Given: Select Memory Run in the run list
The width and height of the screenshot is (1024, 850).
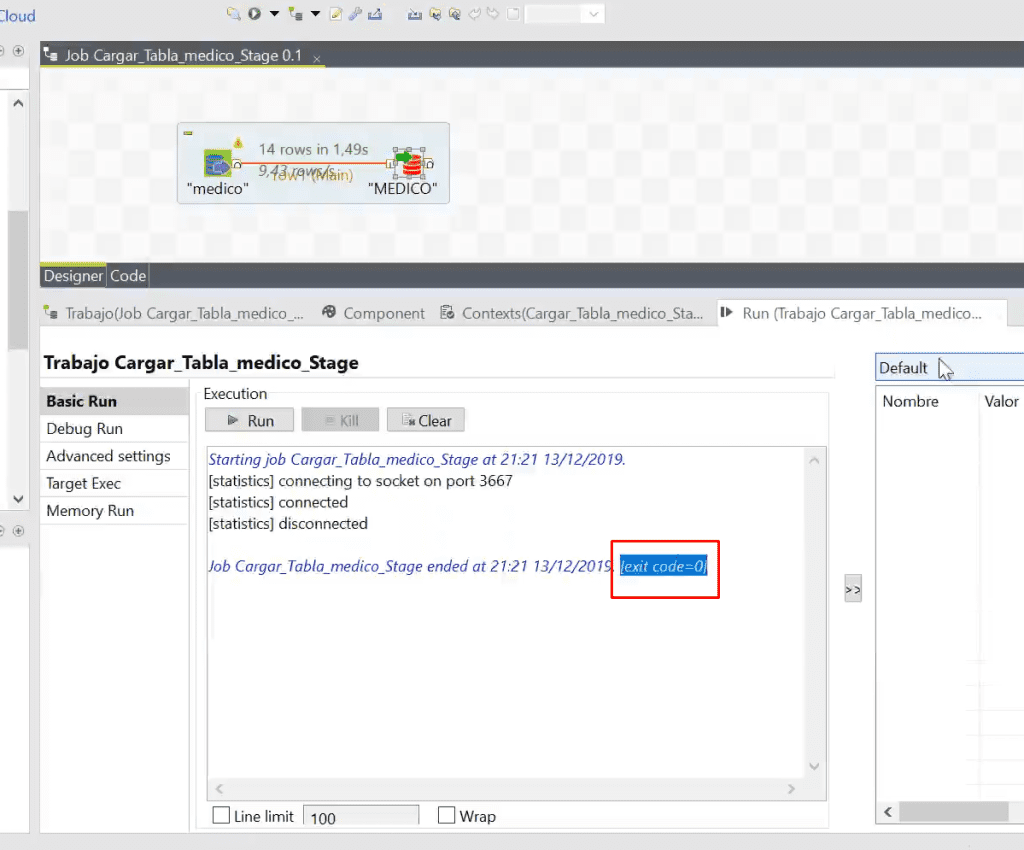Looking at the screenshot, I should [x=115, y=511].
